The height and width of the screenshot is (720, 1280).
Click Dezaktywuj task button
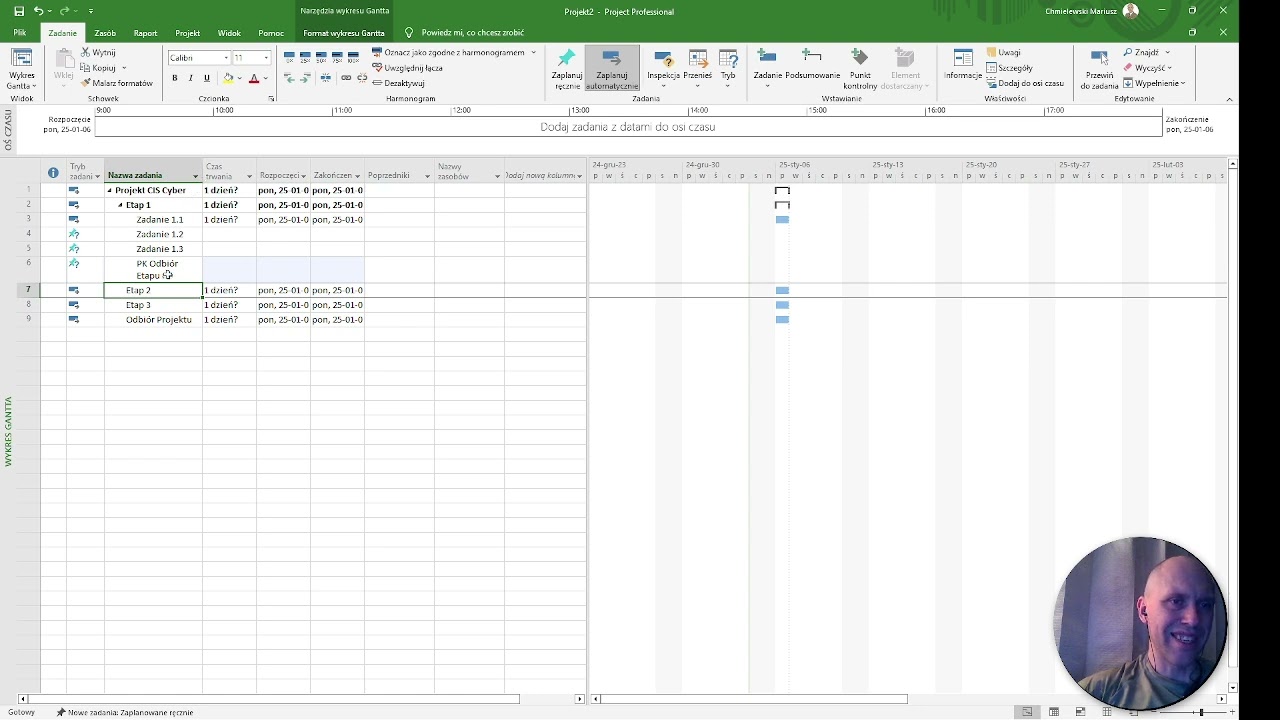[x=398, y=83]
